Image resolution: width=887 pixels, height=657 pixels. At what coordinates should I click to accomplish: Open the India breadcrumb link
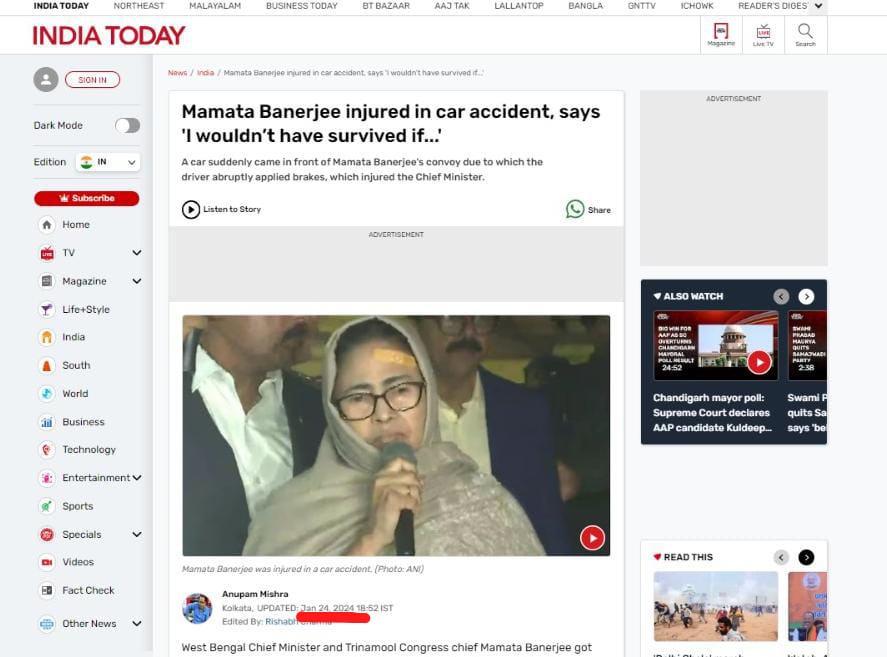point(205,73)
